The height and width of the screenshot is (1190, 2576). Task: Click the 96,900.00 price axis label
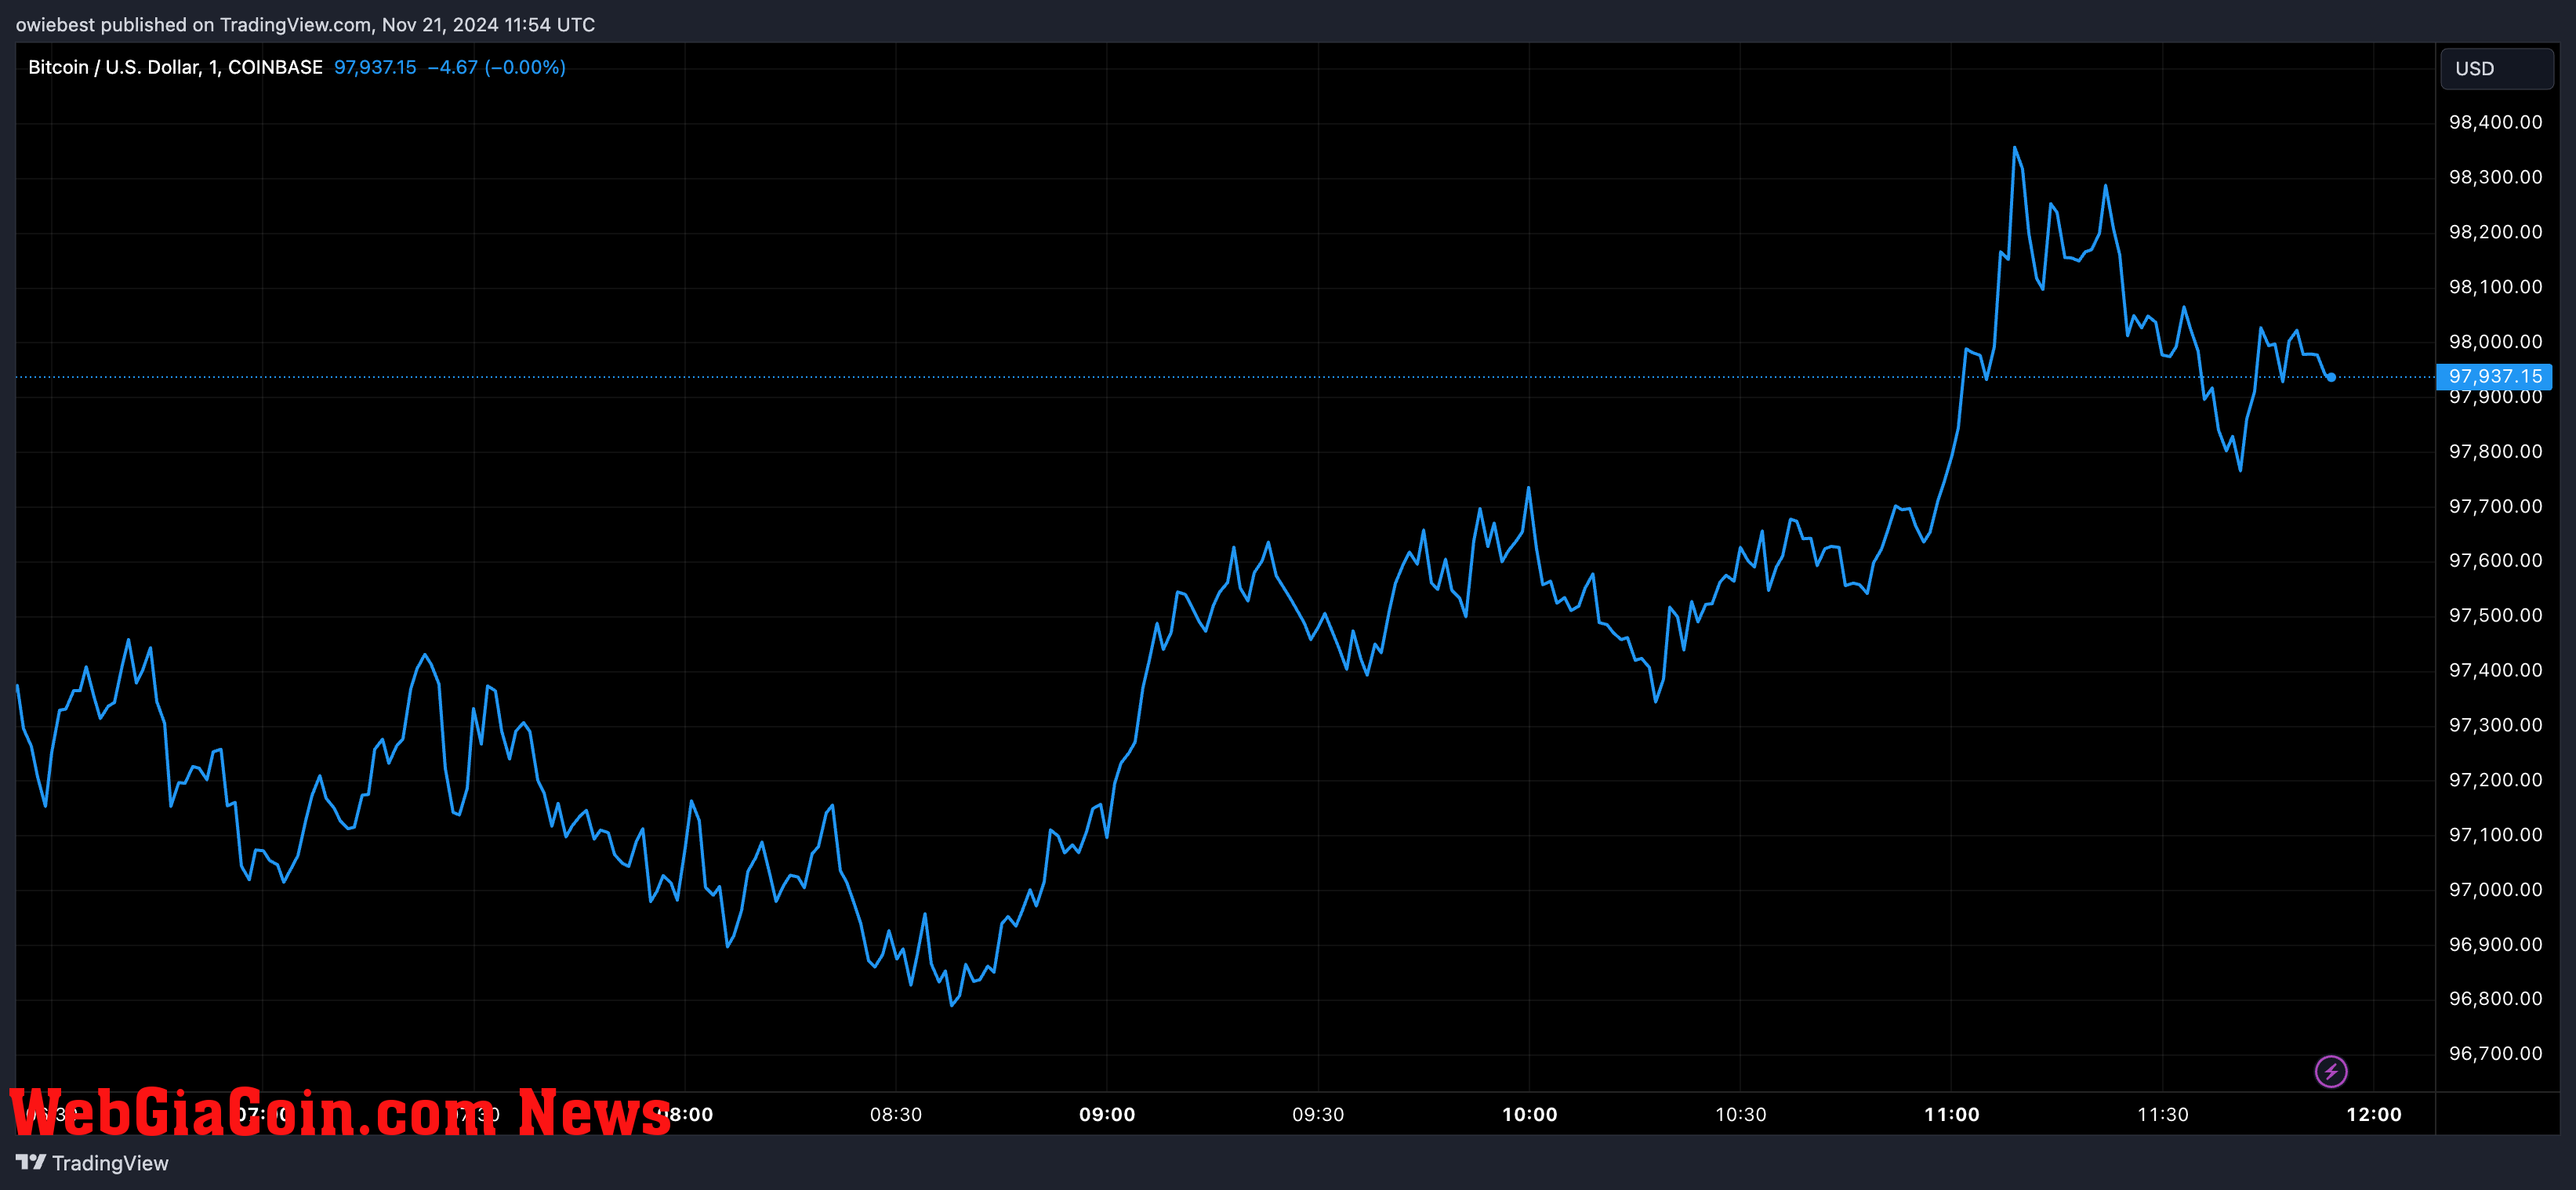[2495, 944]
